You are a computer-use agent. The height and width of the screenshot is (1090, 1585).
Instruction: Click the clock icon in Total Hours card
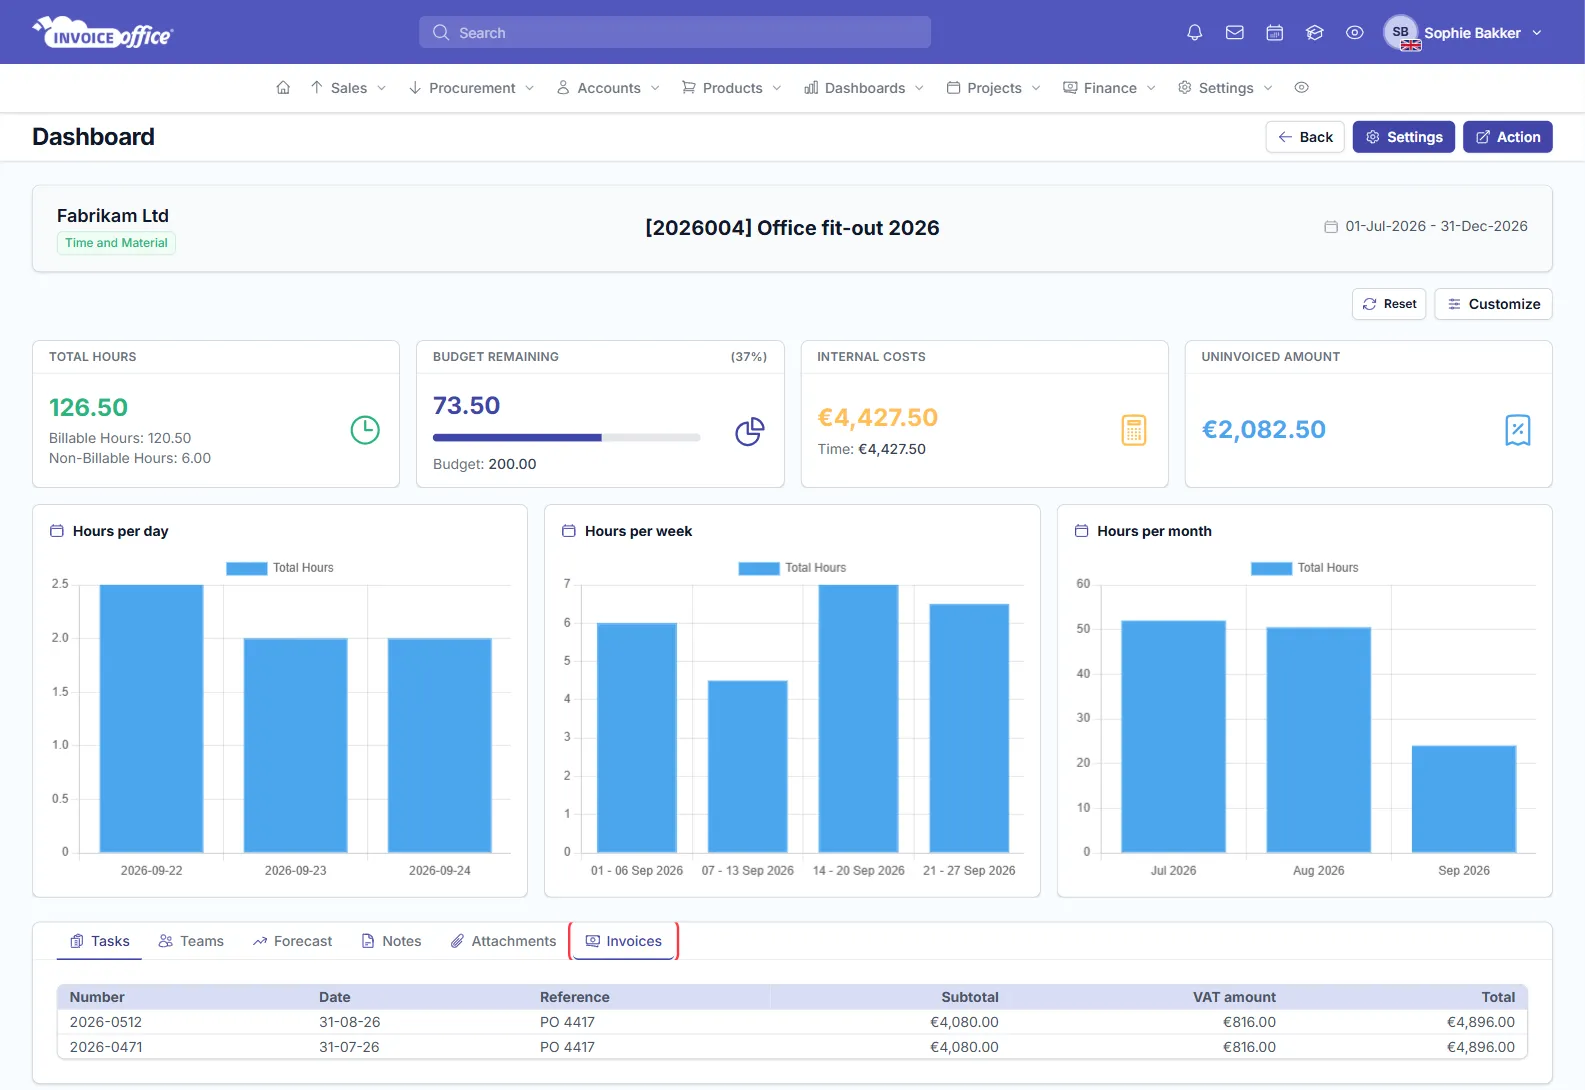(365, 430)
